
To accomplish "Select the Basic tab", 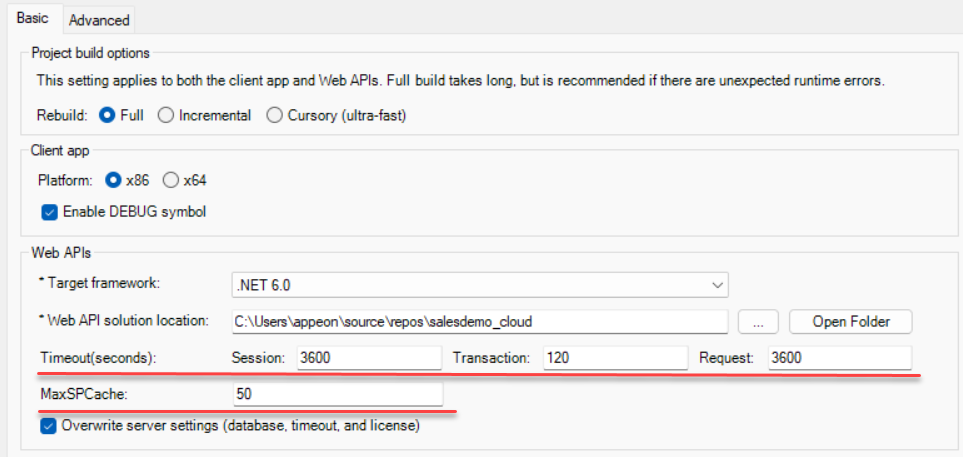I will pos(32,19).
